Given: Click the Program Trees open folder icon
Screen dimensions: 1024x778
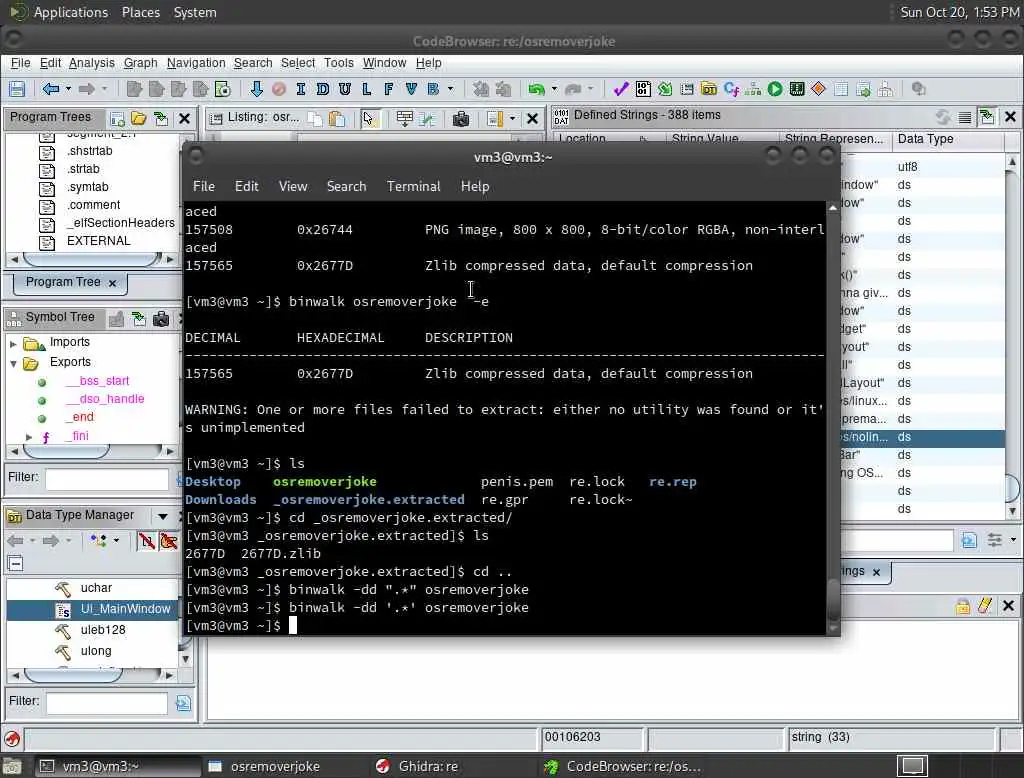Looking at the screenshot, I should pyautogui.click(x=138, y=118).
